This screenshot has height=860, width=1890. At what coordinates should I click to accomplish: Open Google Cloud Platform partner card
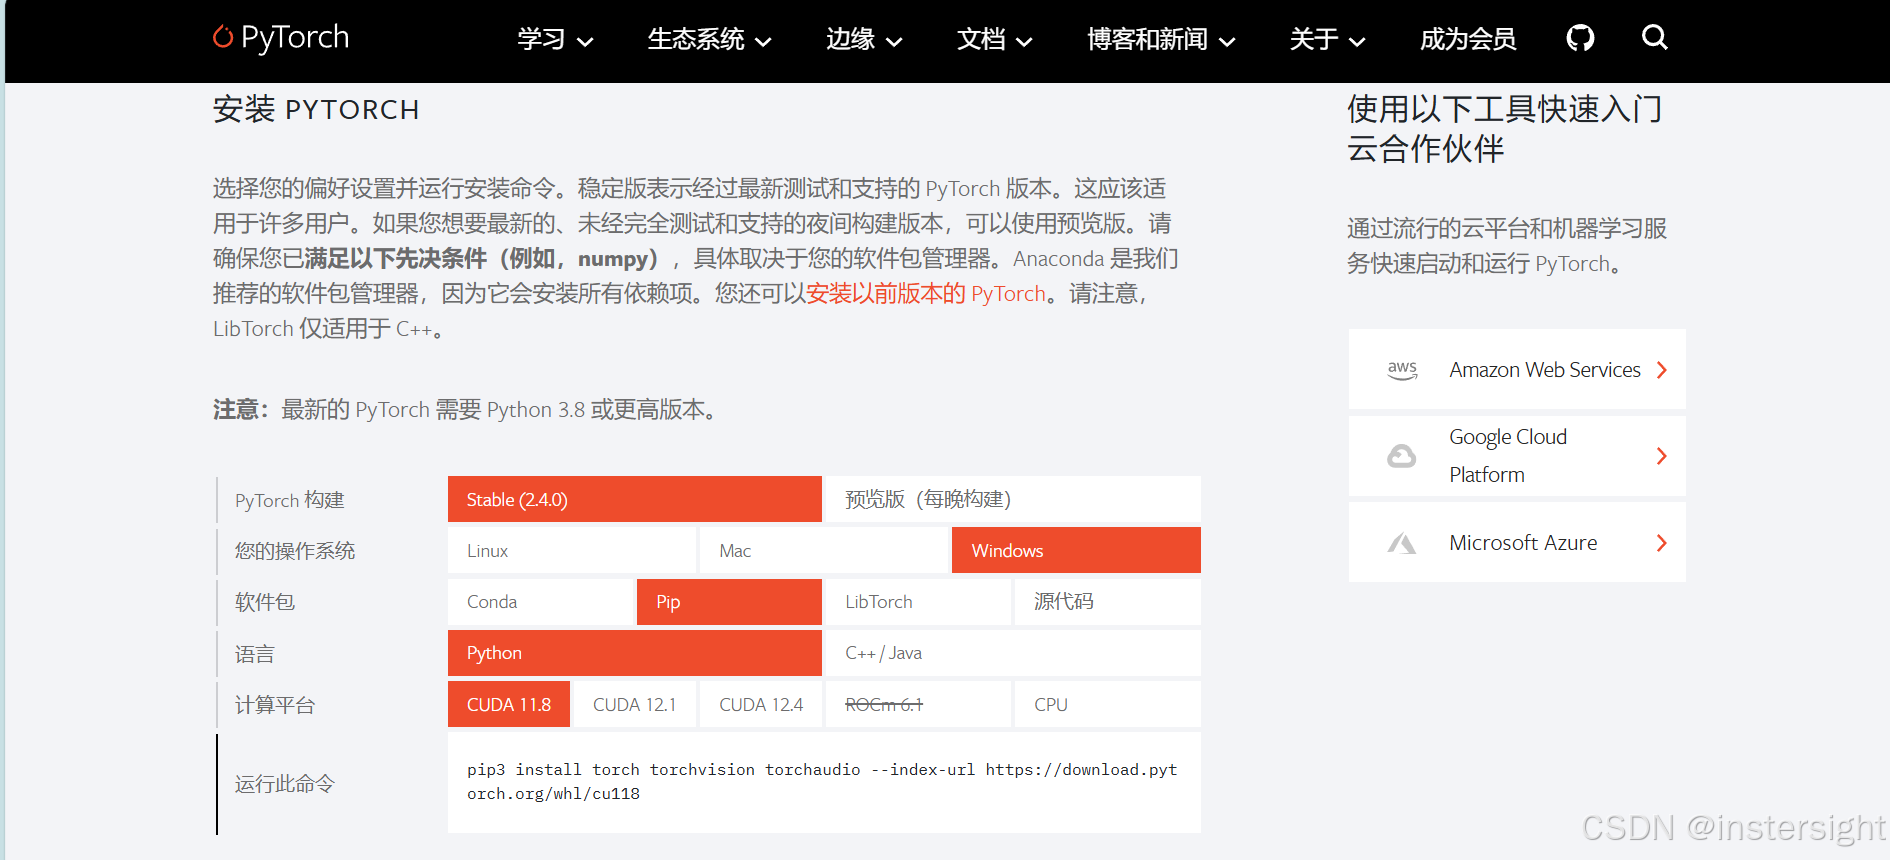[x=1517, y=456]
